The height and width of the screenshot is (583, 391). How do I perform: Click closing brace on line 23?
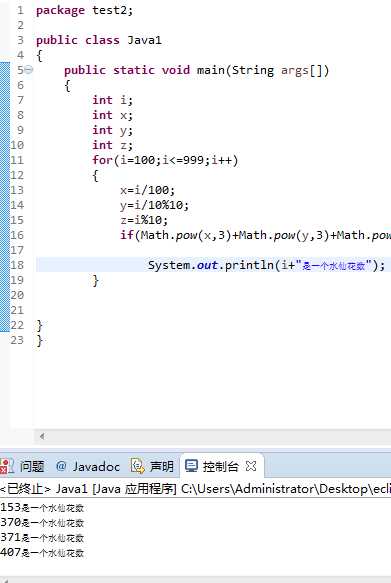(39, 341)
